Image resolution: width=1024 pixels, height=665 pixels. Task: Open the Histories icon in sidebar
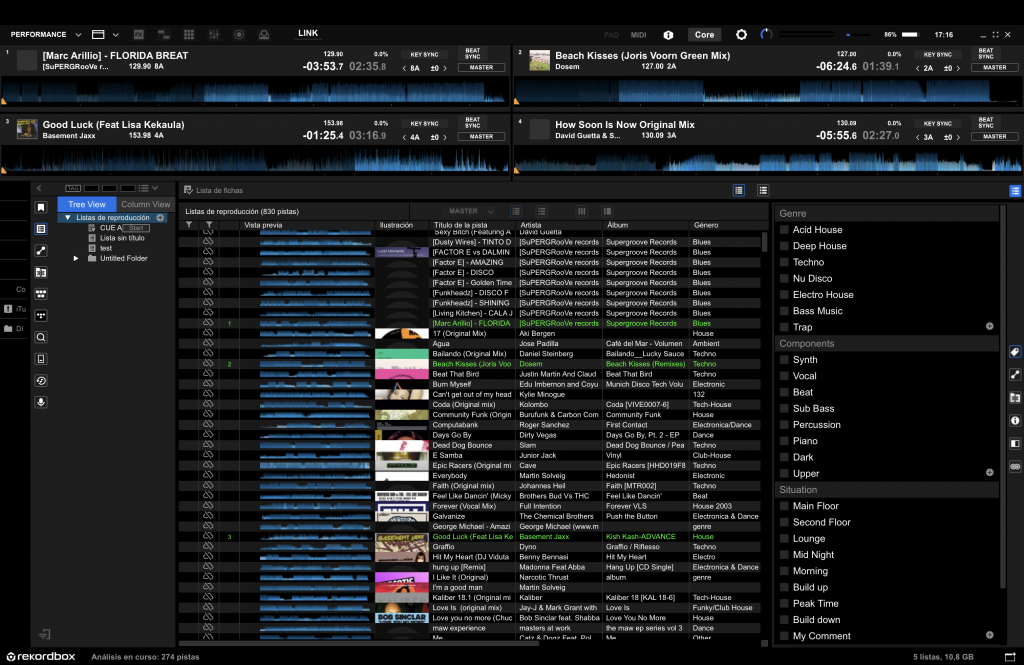pos(41,380)
